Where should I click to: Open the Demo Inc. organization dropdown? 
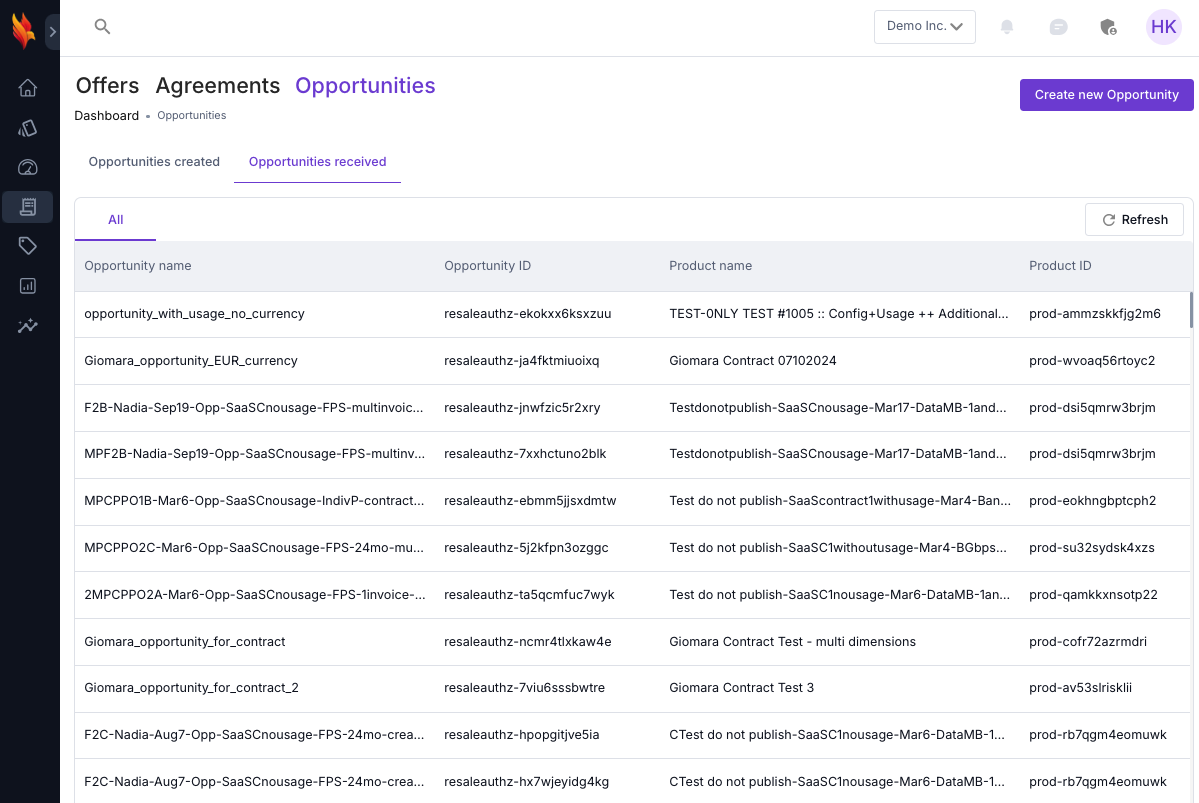point(924,27)
